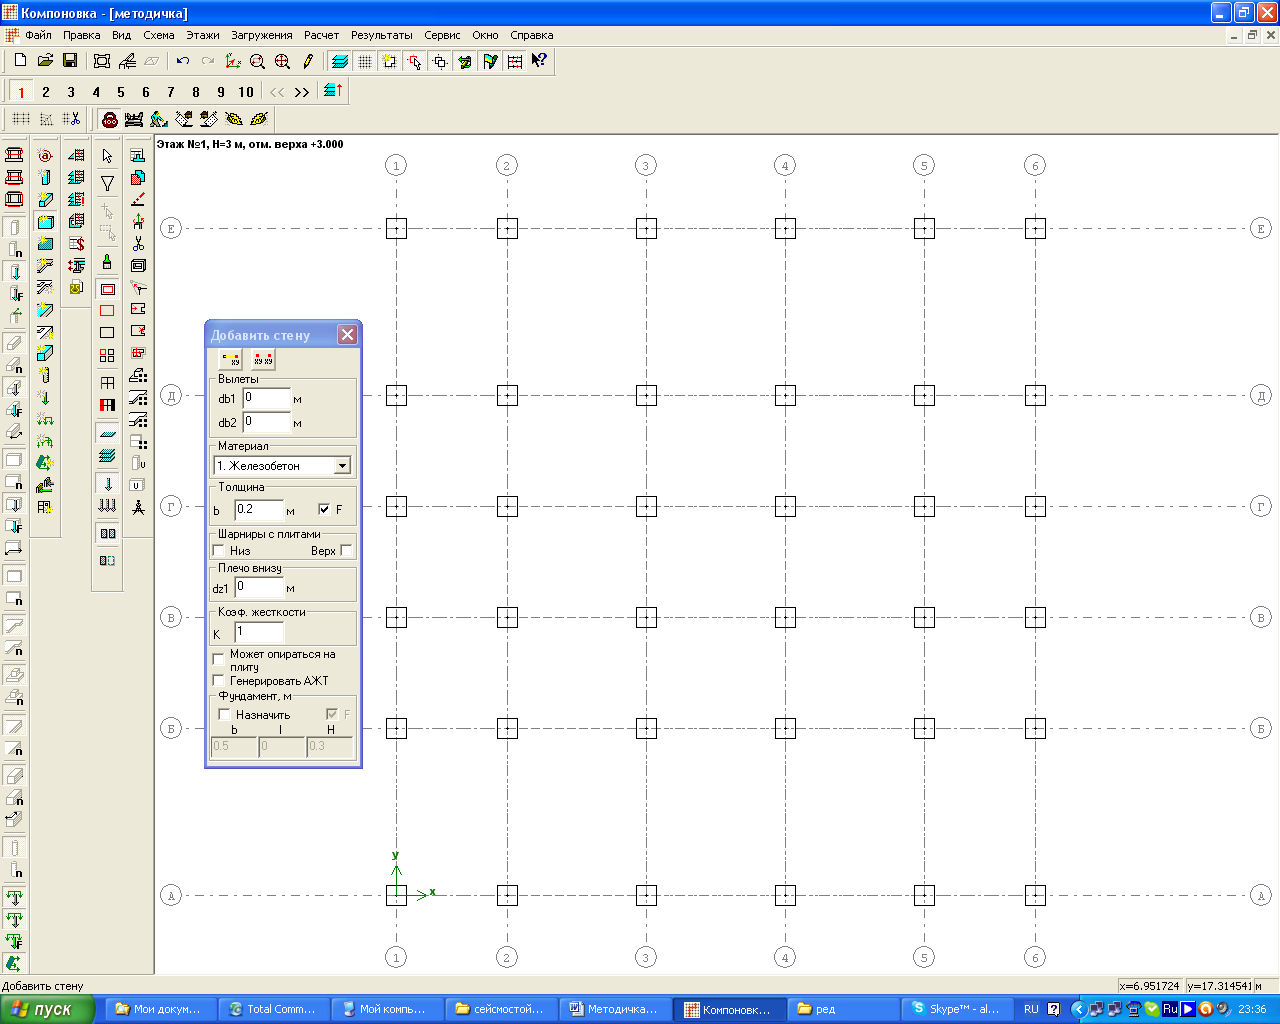Select the pencil edit tool
Viewport: 1280px width, 1024px height.
[x=308, y=61]
